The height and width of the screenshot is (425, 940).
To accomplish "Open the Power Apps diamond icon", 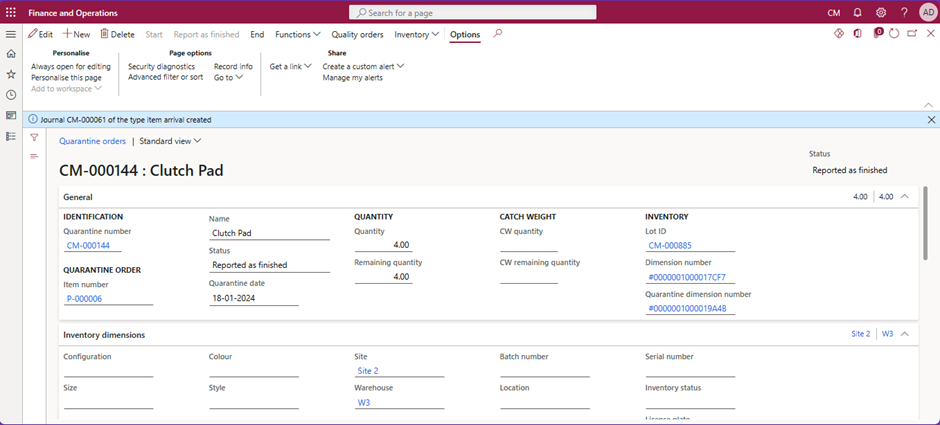I will 839,34.
